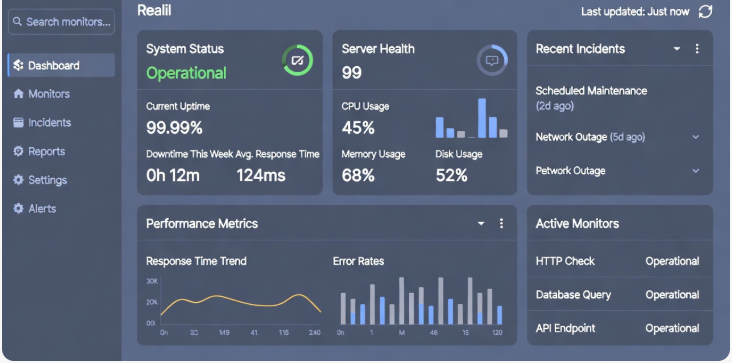Open Recent Incidents dropdown arrow
This screenshot has width=732, height=363.
point(676,49)
